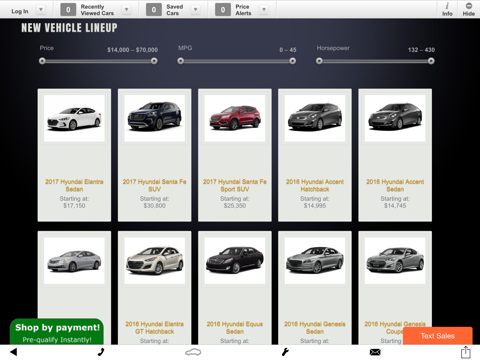The height and width of the screenshot is (360, 480).
Task: Grab the Price slider minimum handle
Action: click(x=42, y=61)
